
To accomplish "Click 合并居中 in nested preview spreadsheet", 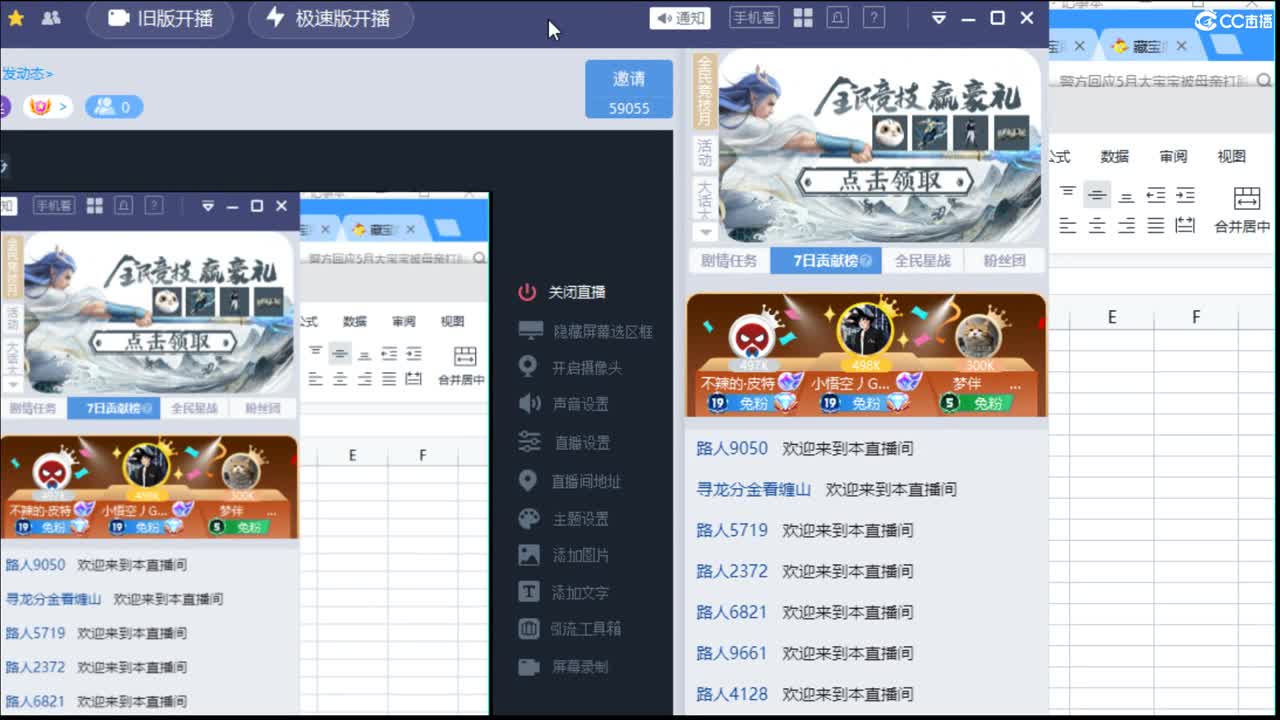I will (x=461, y=366).
